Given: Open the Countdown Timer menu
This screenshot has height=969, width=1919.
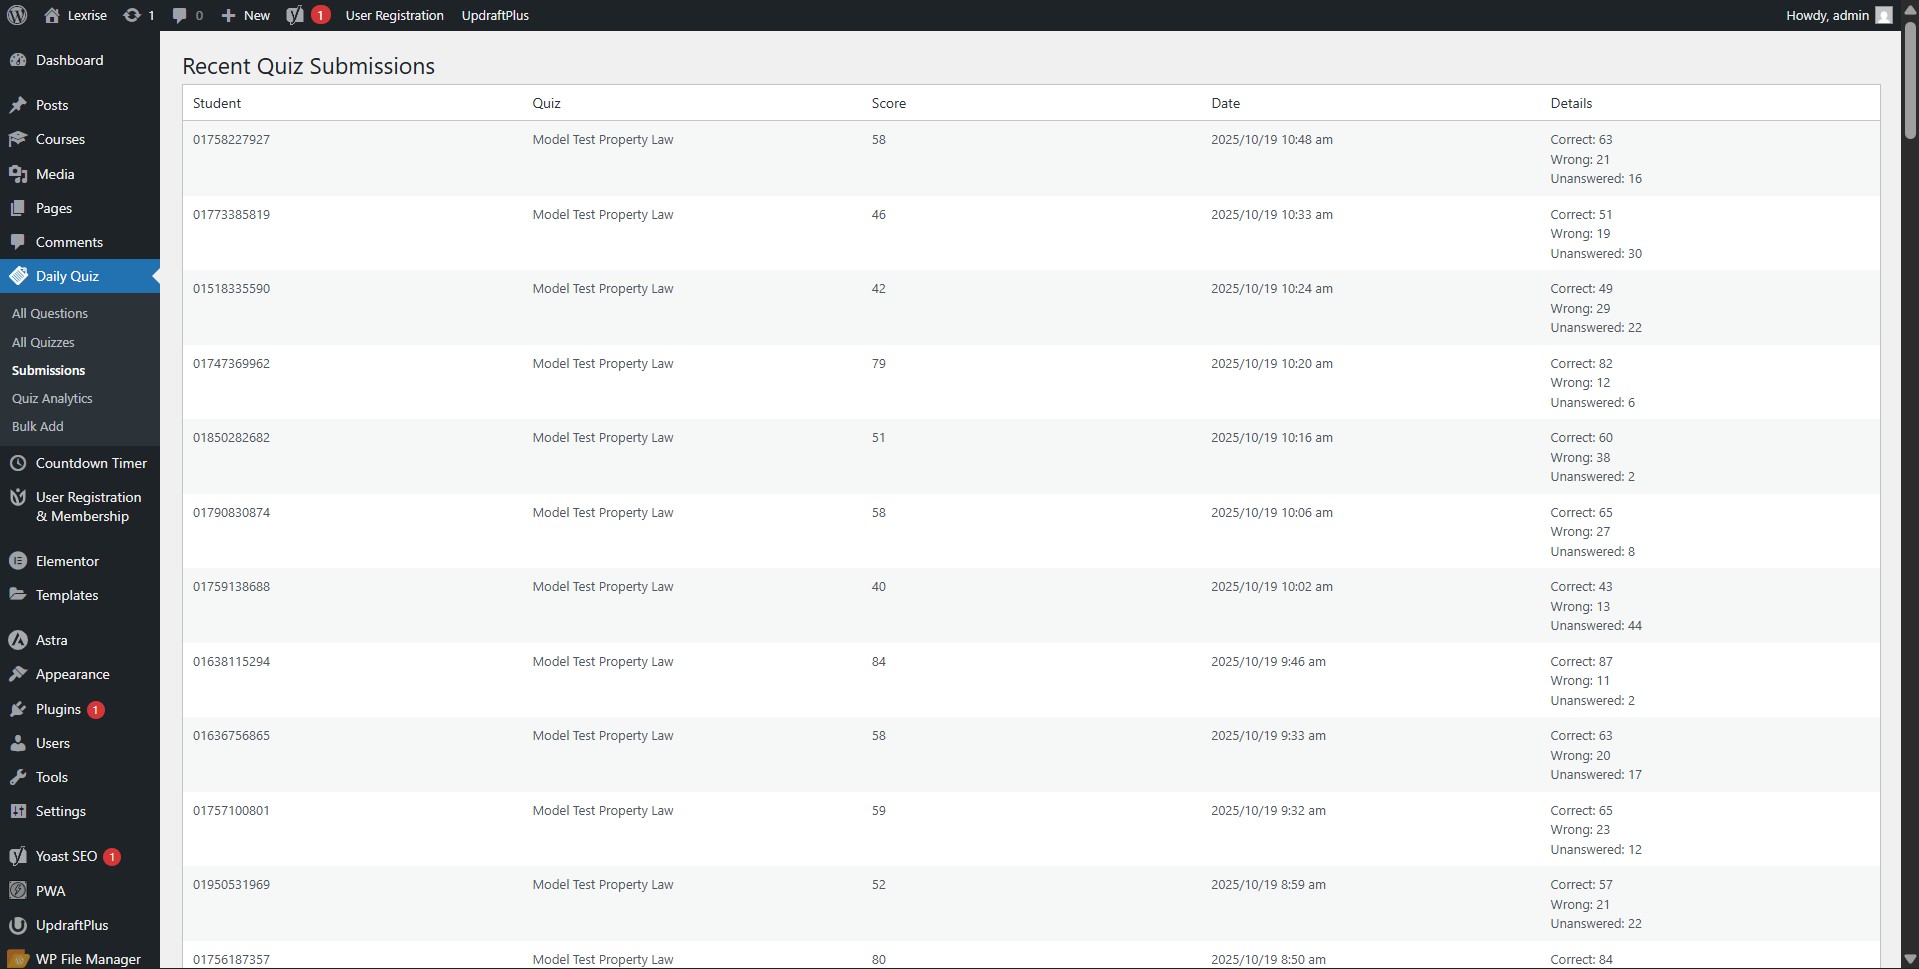Looking at the screenshot, I should point(91,463).
